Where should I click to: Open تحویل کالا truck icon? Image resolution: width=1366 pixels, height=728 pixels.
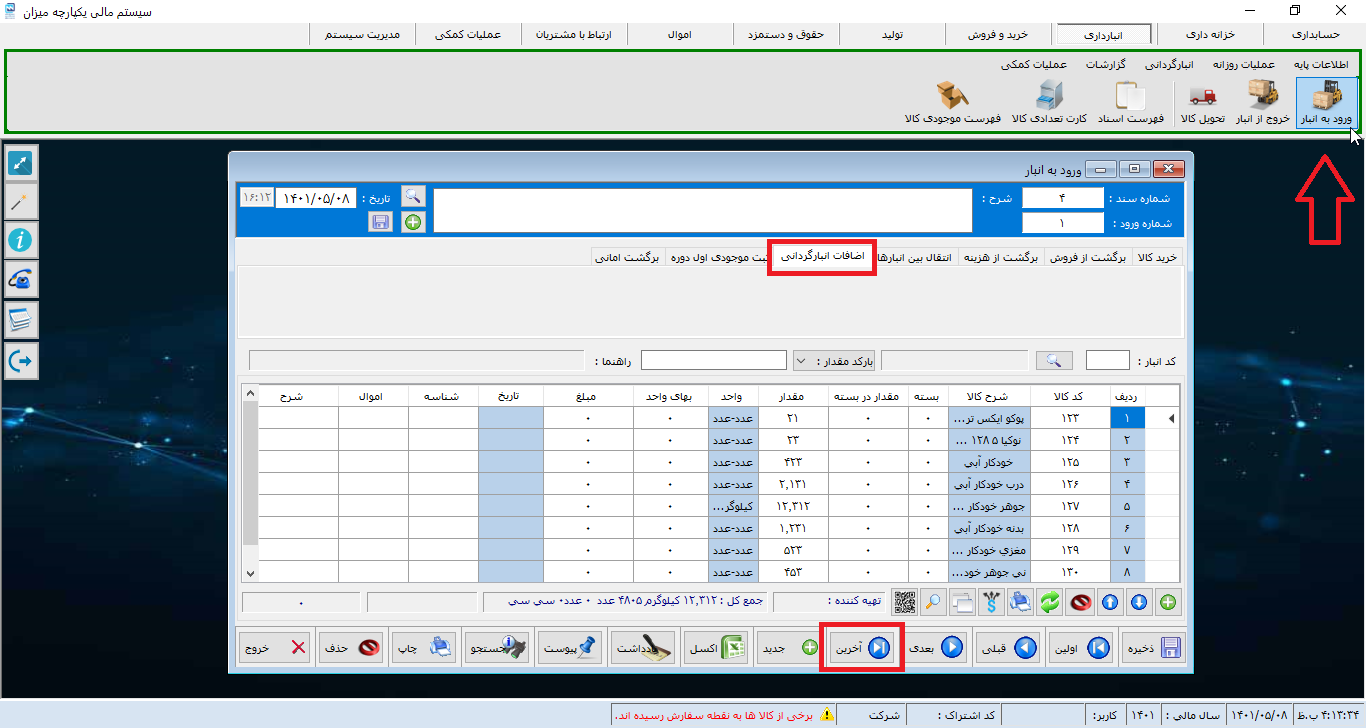pyautogui.click(x=1202, y=103)
